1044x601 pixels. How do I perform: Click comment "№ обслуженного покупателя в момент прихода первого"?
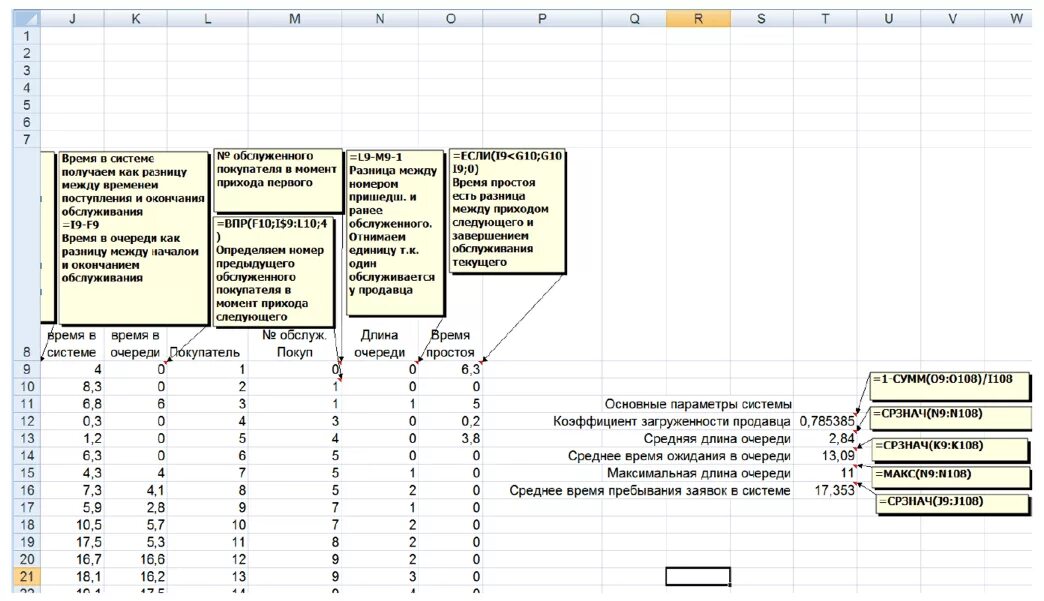pos(277,180)
